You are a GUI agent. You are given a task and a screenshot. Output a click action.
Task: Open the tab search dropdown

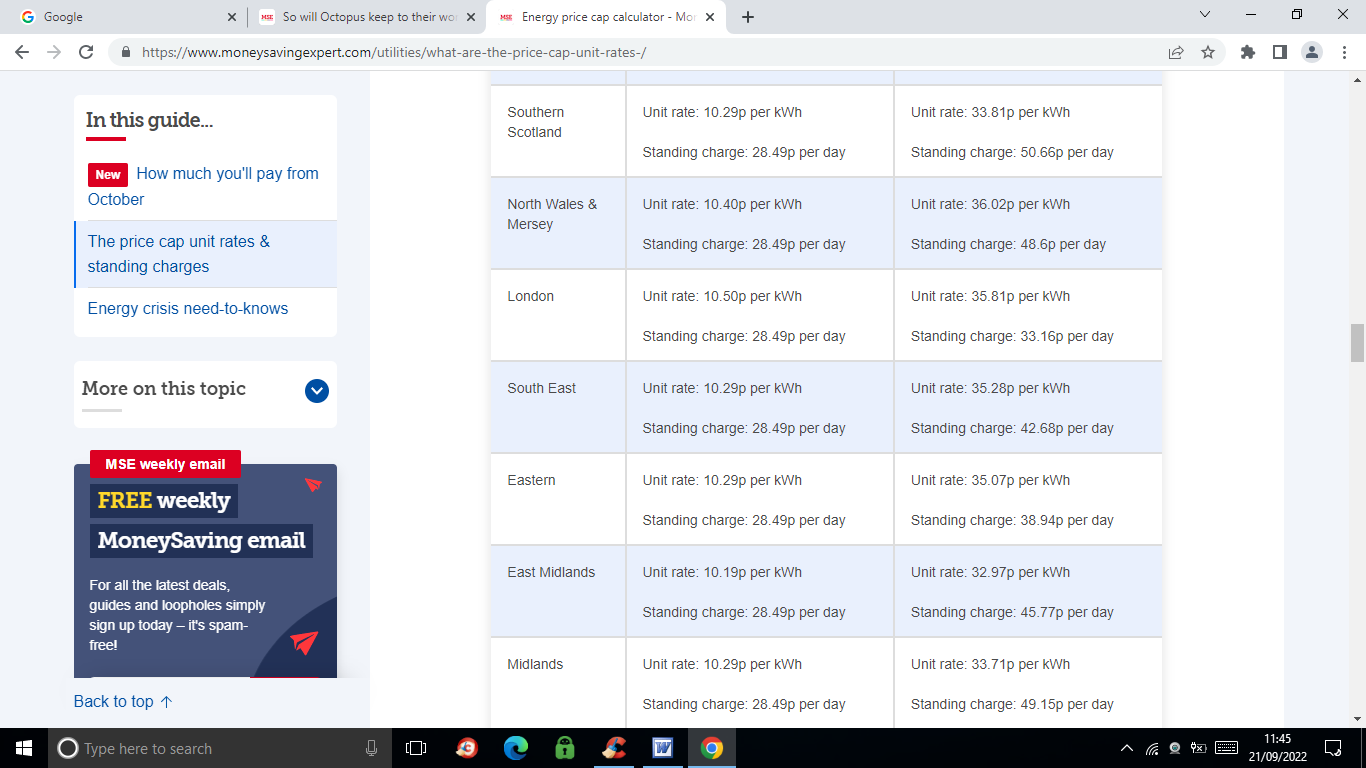click(x=1204, y=15)
